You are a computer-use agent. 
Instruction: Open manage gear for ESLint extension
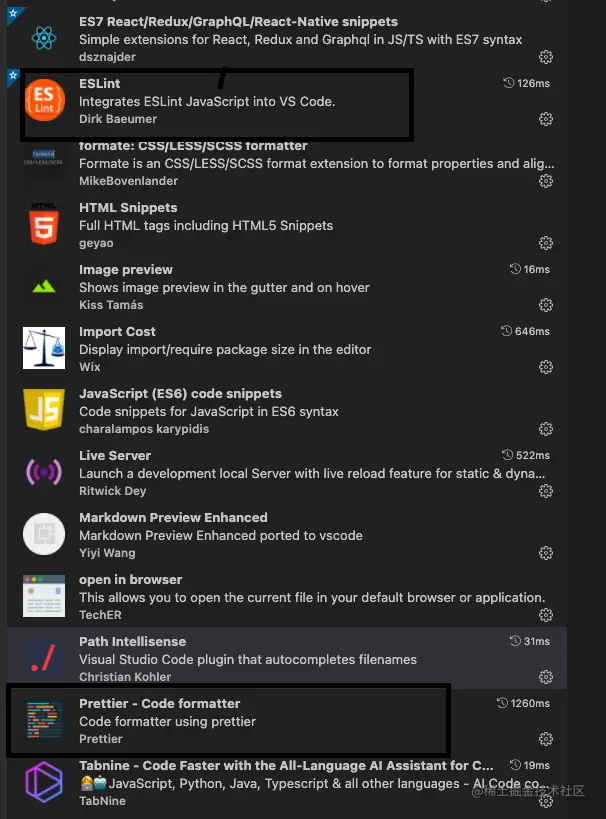tap(546, 119)
